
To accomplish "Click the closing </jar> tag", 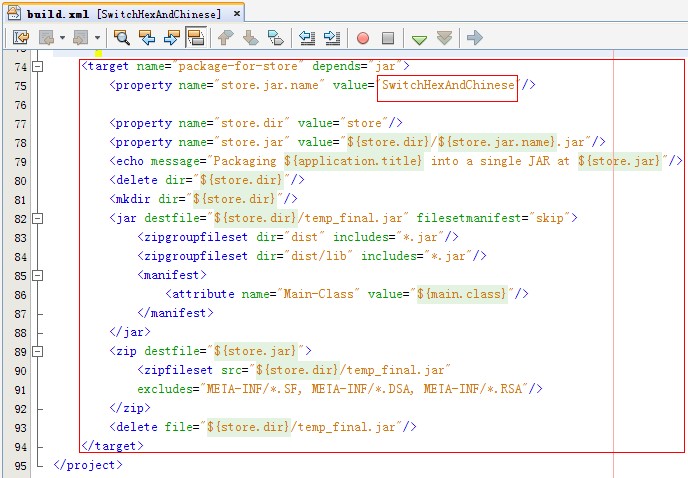I will [x=130, y=332].
